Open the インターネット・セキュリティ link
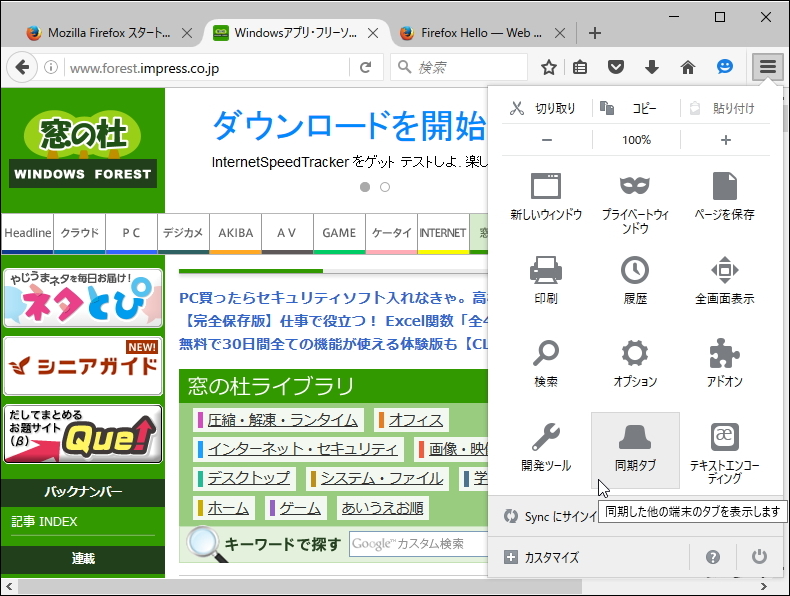 (302, 449)
